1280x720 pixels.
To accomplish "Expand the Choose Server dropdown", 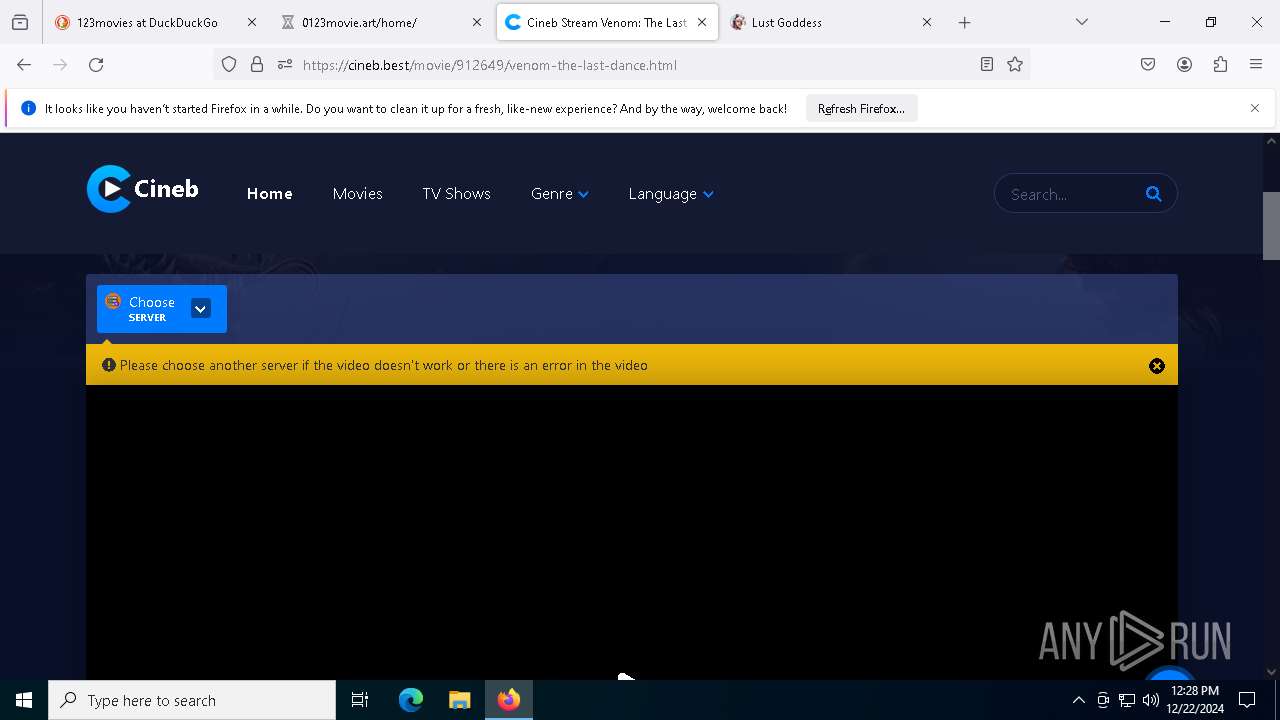I will pyautogui.click(x=162, y=309).
